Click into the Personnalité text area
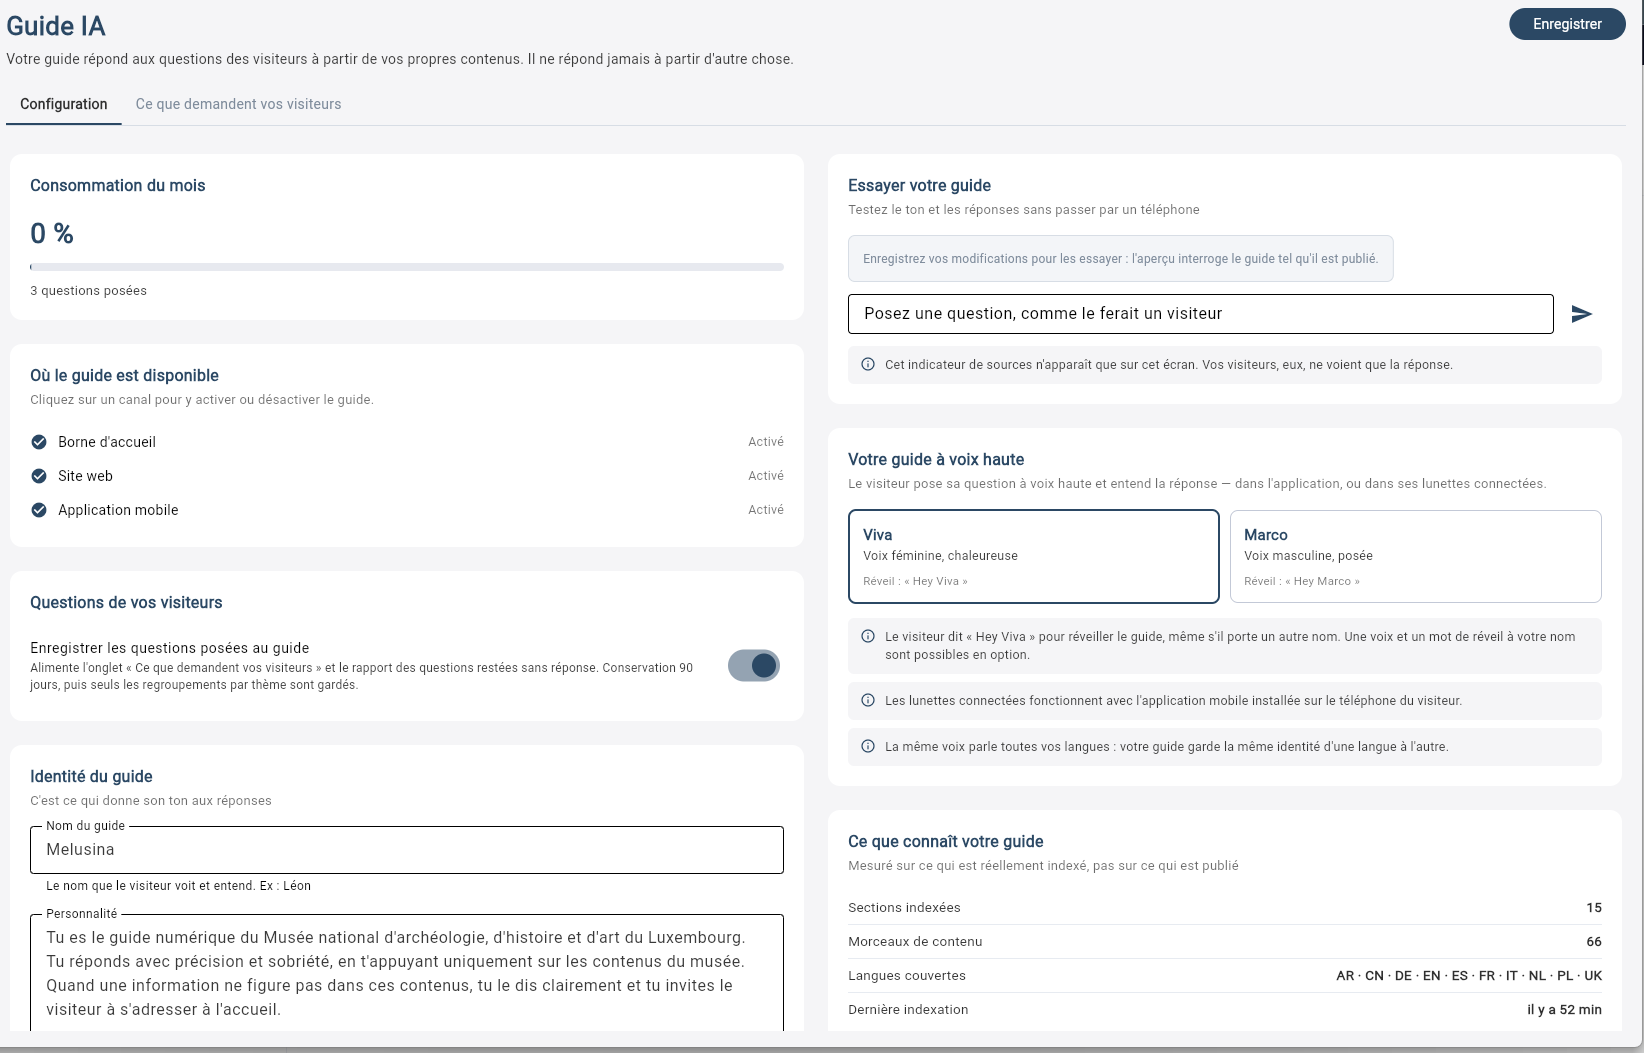This screenshot has width=1644, height=1053. click(407, 973)
